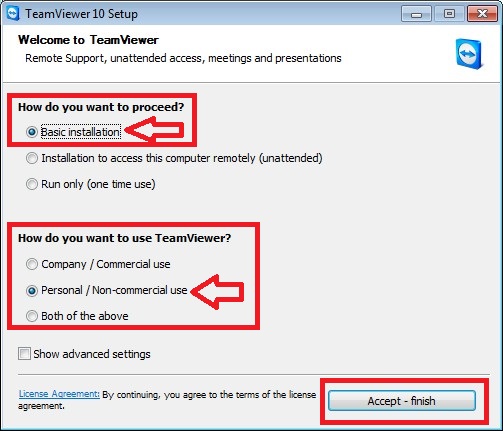
Task: Select the Basic installation radio button
Action: (32, 132)
